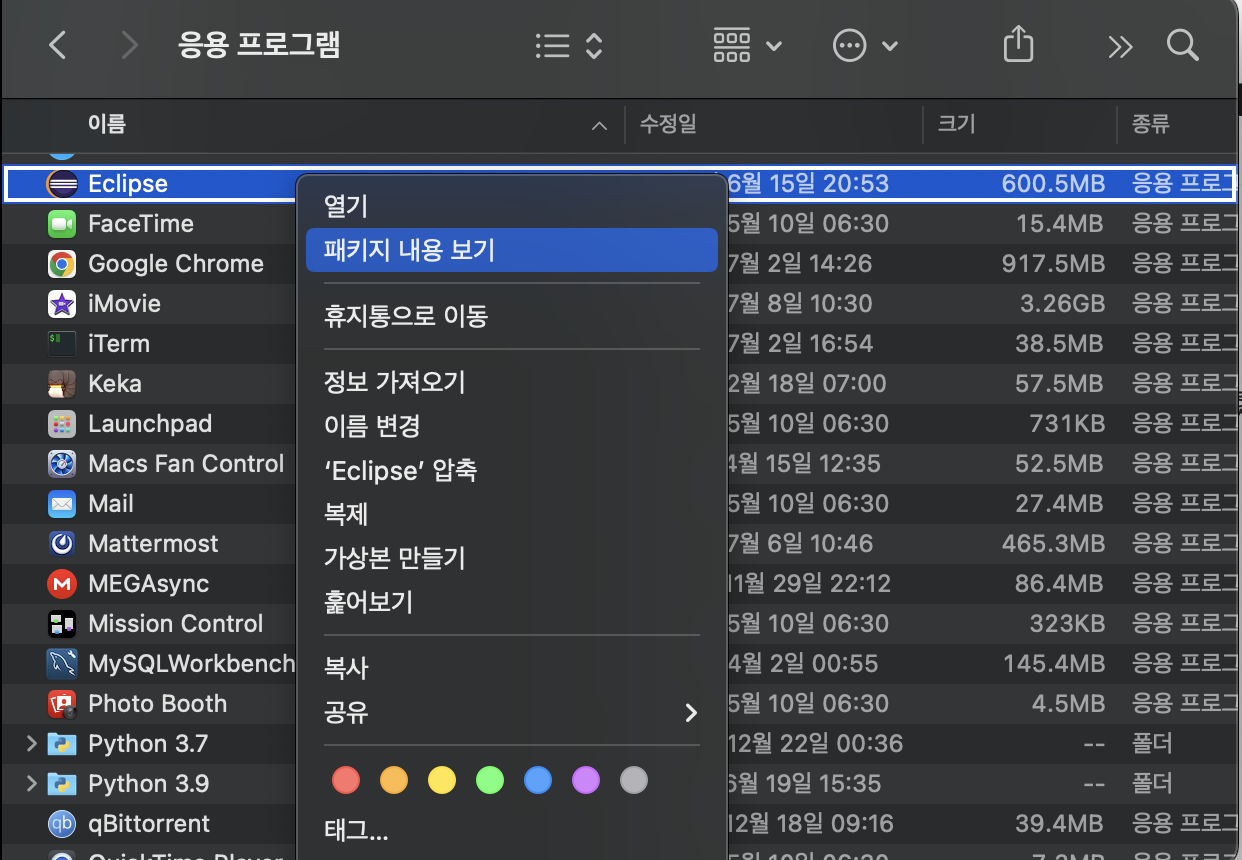Click the Mission Control app icon
This screenshot has width=1242, height=860.
pos(62,624)
